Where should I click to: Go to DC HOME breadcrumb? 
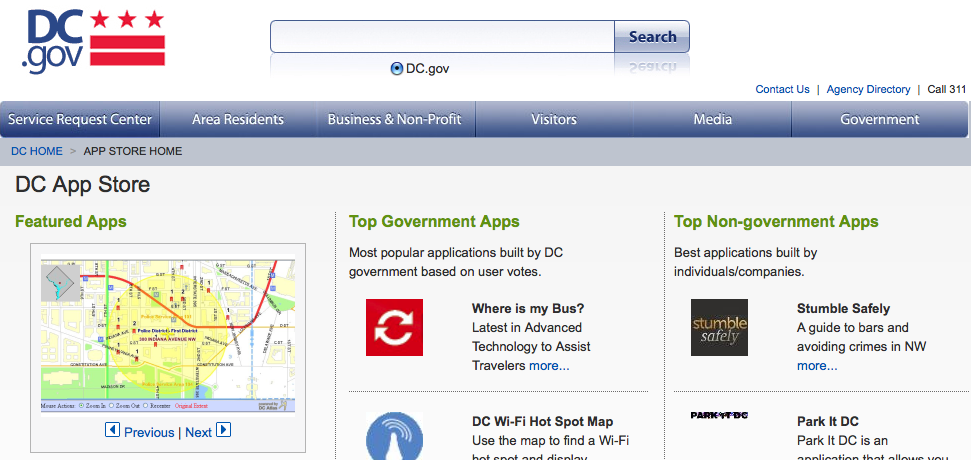point(37,151)
